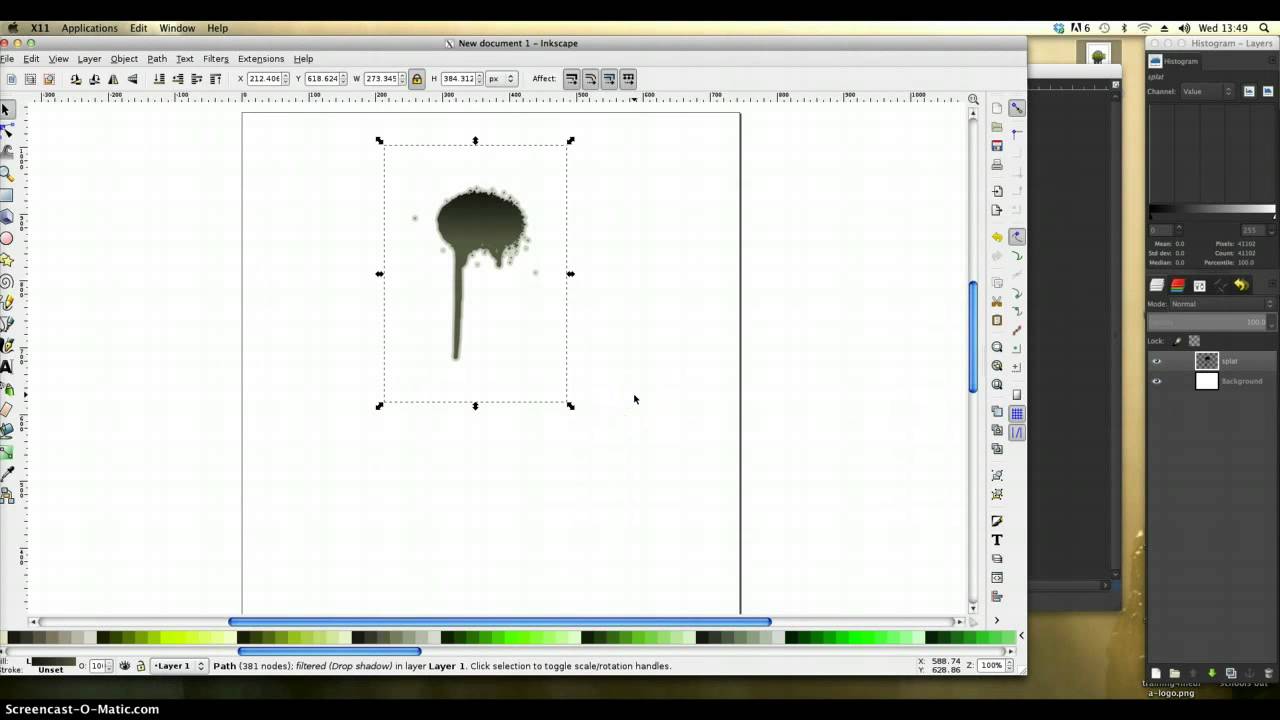The image size is (1280, 720).
Task: Click the Import file icon
Action: point(997,191)
